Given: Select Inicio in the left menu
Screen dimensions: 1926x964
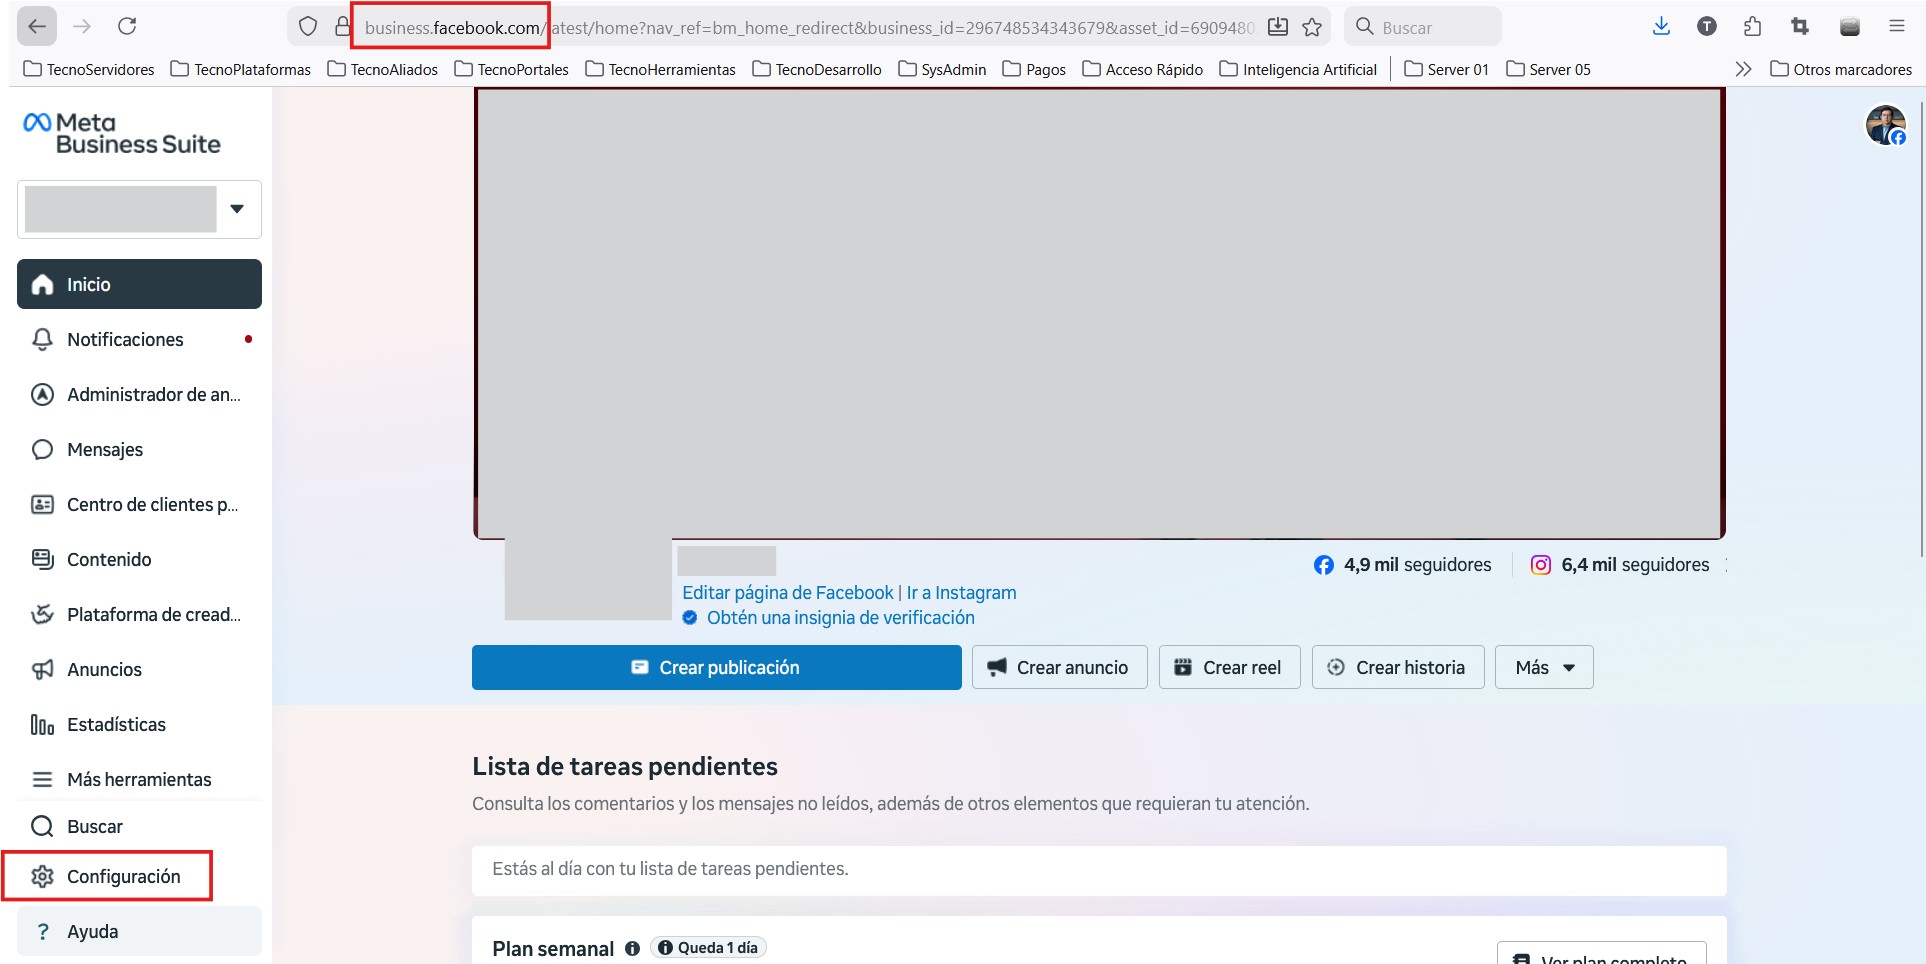Looking at the screenshot, I should point(139,285).
